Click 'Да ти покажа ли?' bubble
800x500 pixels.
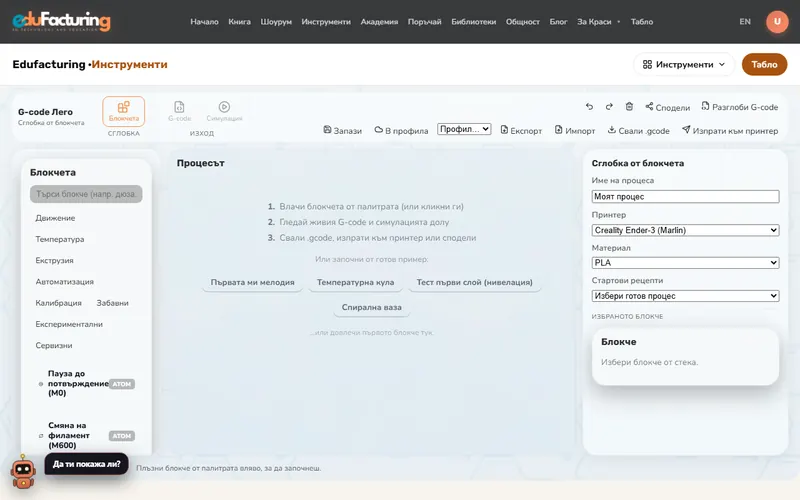pos(86,464)
